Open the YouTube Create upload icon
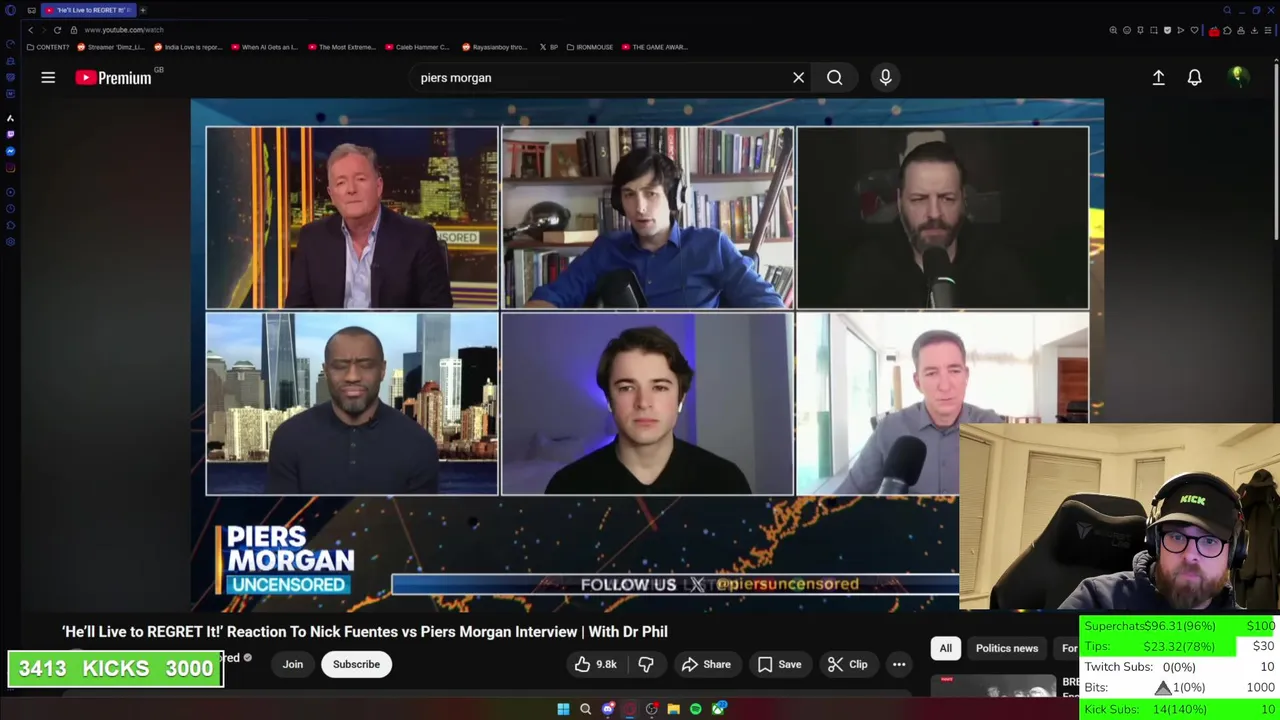The height and width of the screenshot is (720, 1280). [1158, 77]
